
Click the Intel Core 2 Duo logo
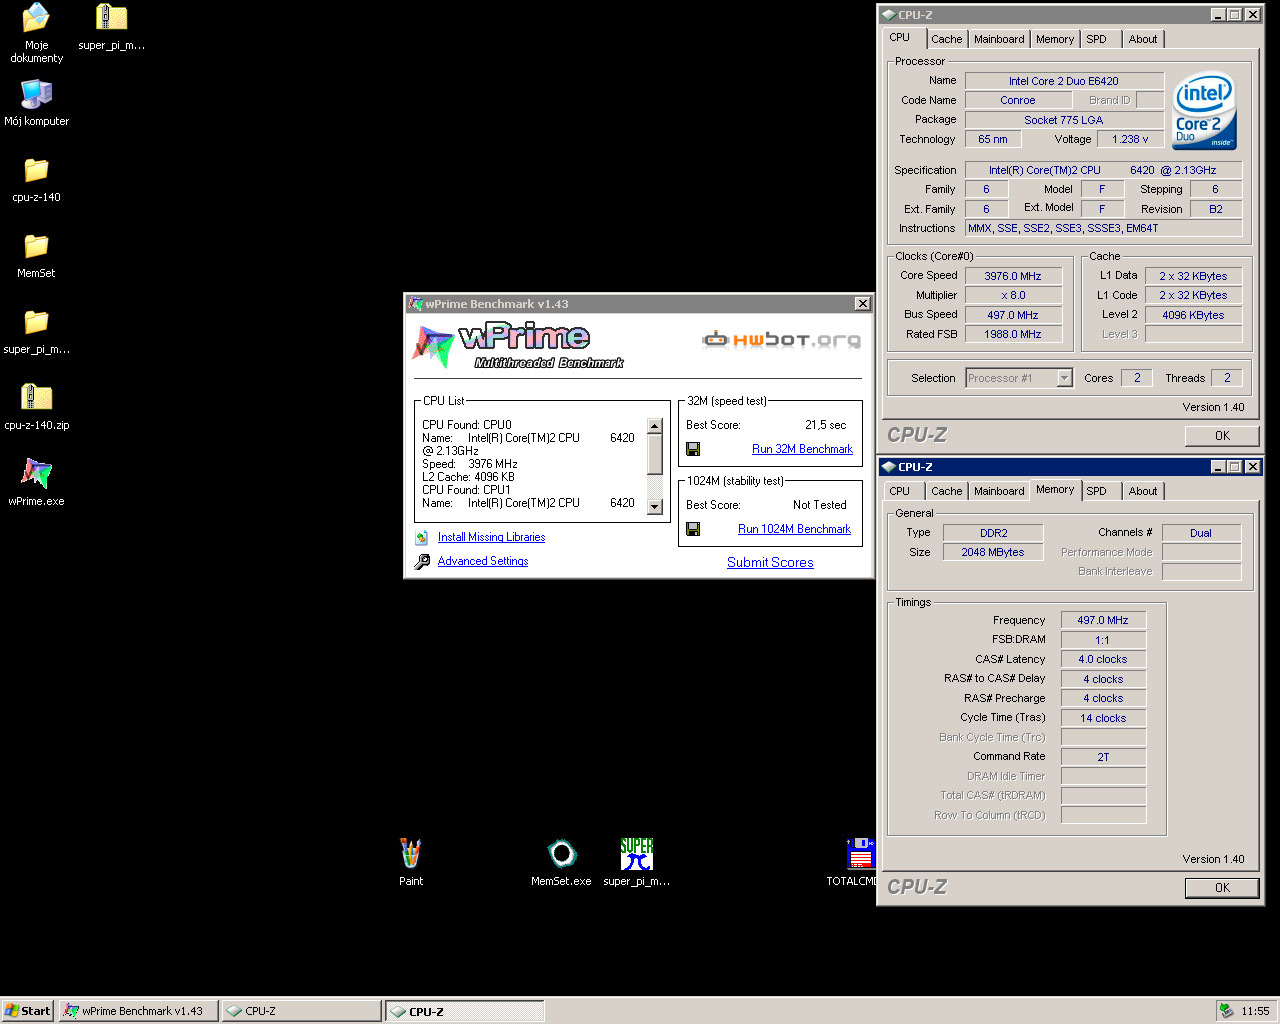(x=1205, y=110)
